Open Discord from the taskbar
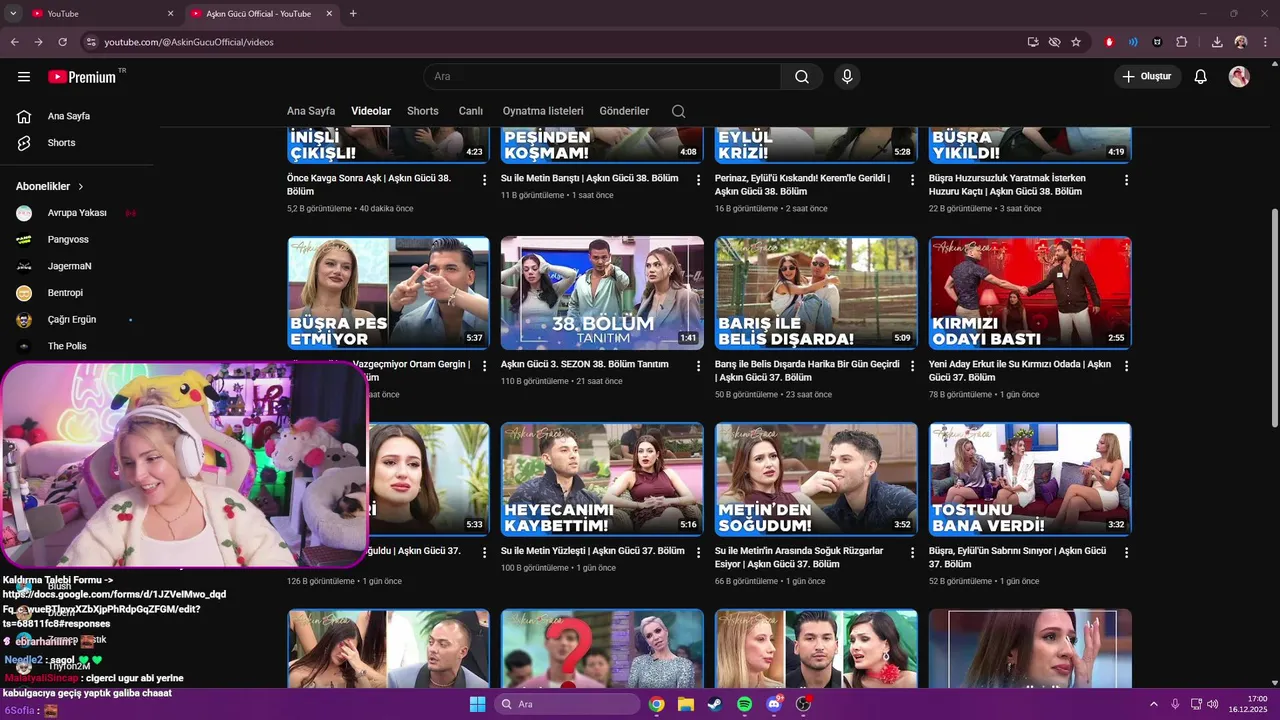The height and width of the screenshot is (720, 1280). click(x=774, y=704)
